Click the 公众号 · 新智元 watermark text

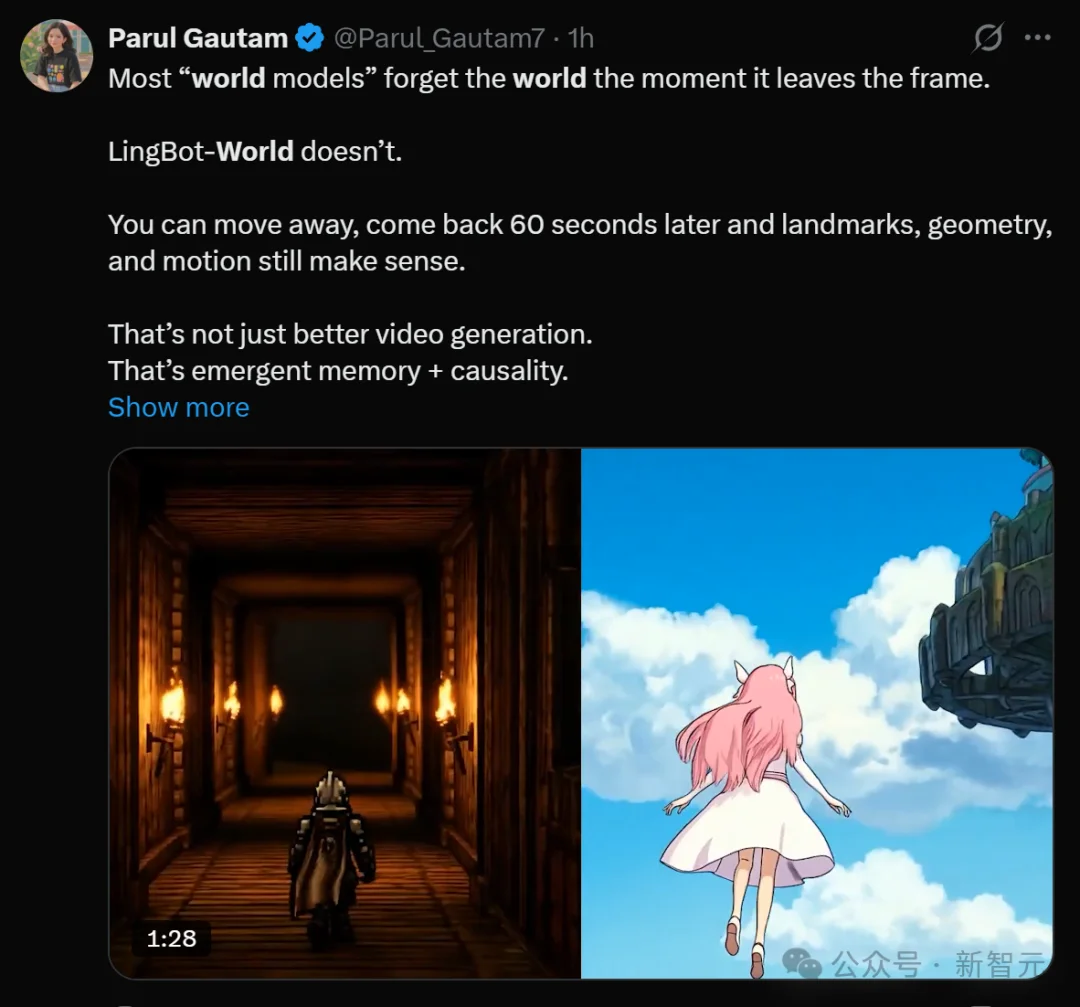pos(939,964)
